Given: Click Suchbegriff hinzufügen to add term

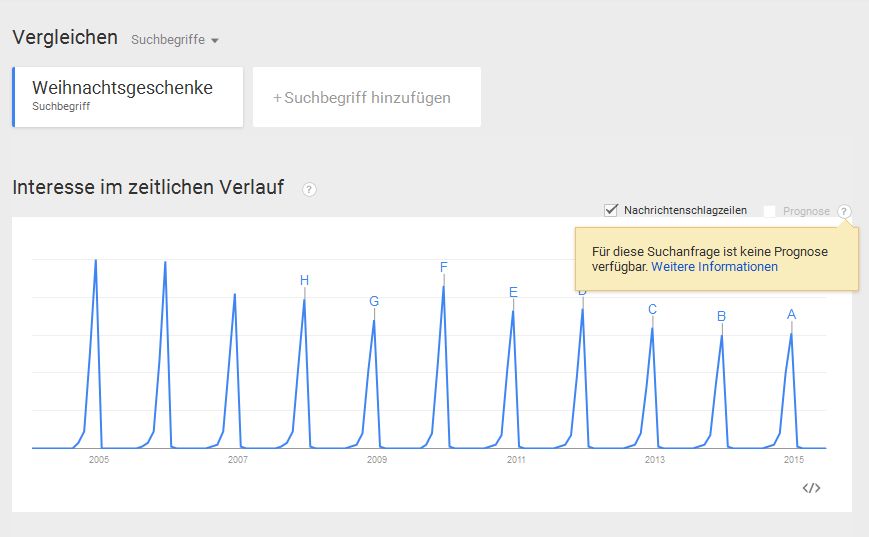Looking at the screenshot, I should coord(367,97).
